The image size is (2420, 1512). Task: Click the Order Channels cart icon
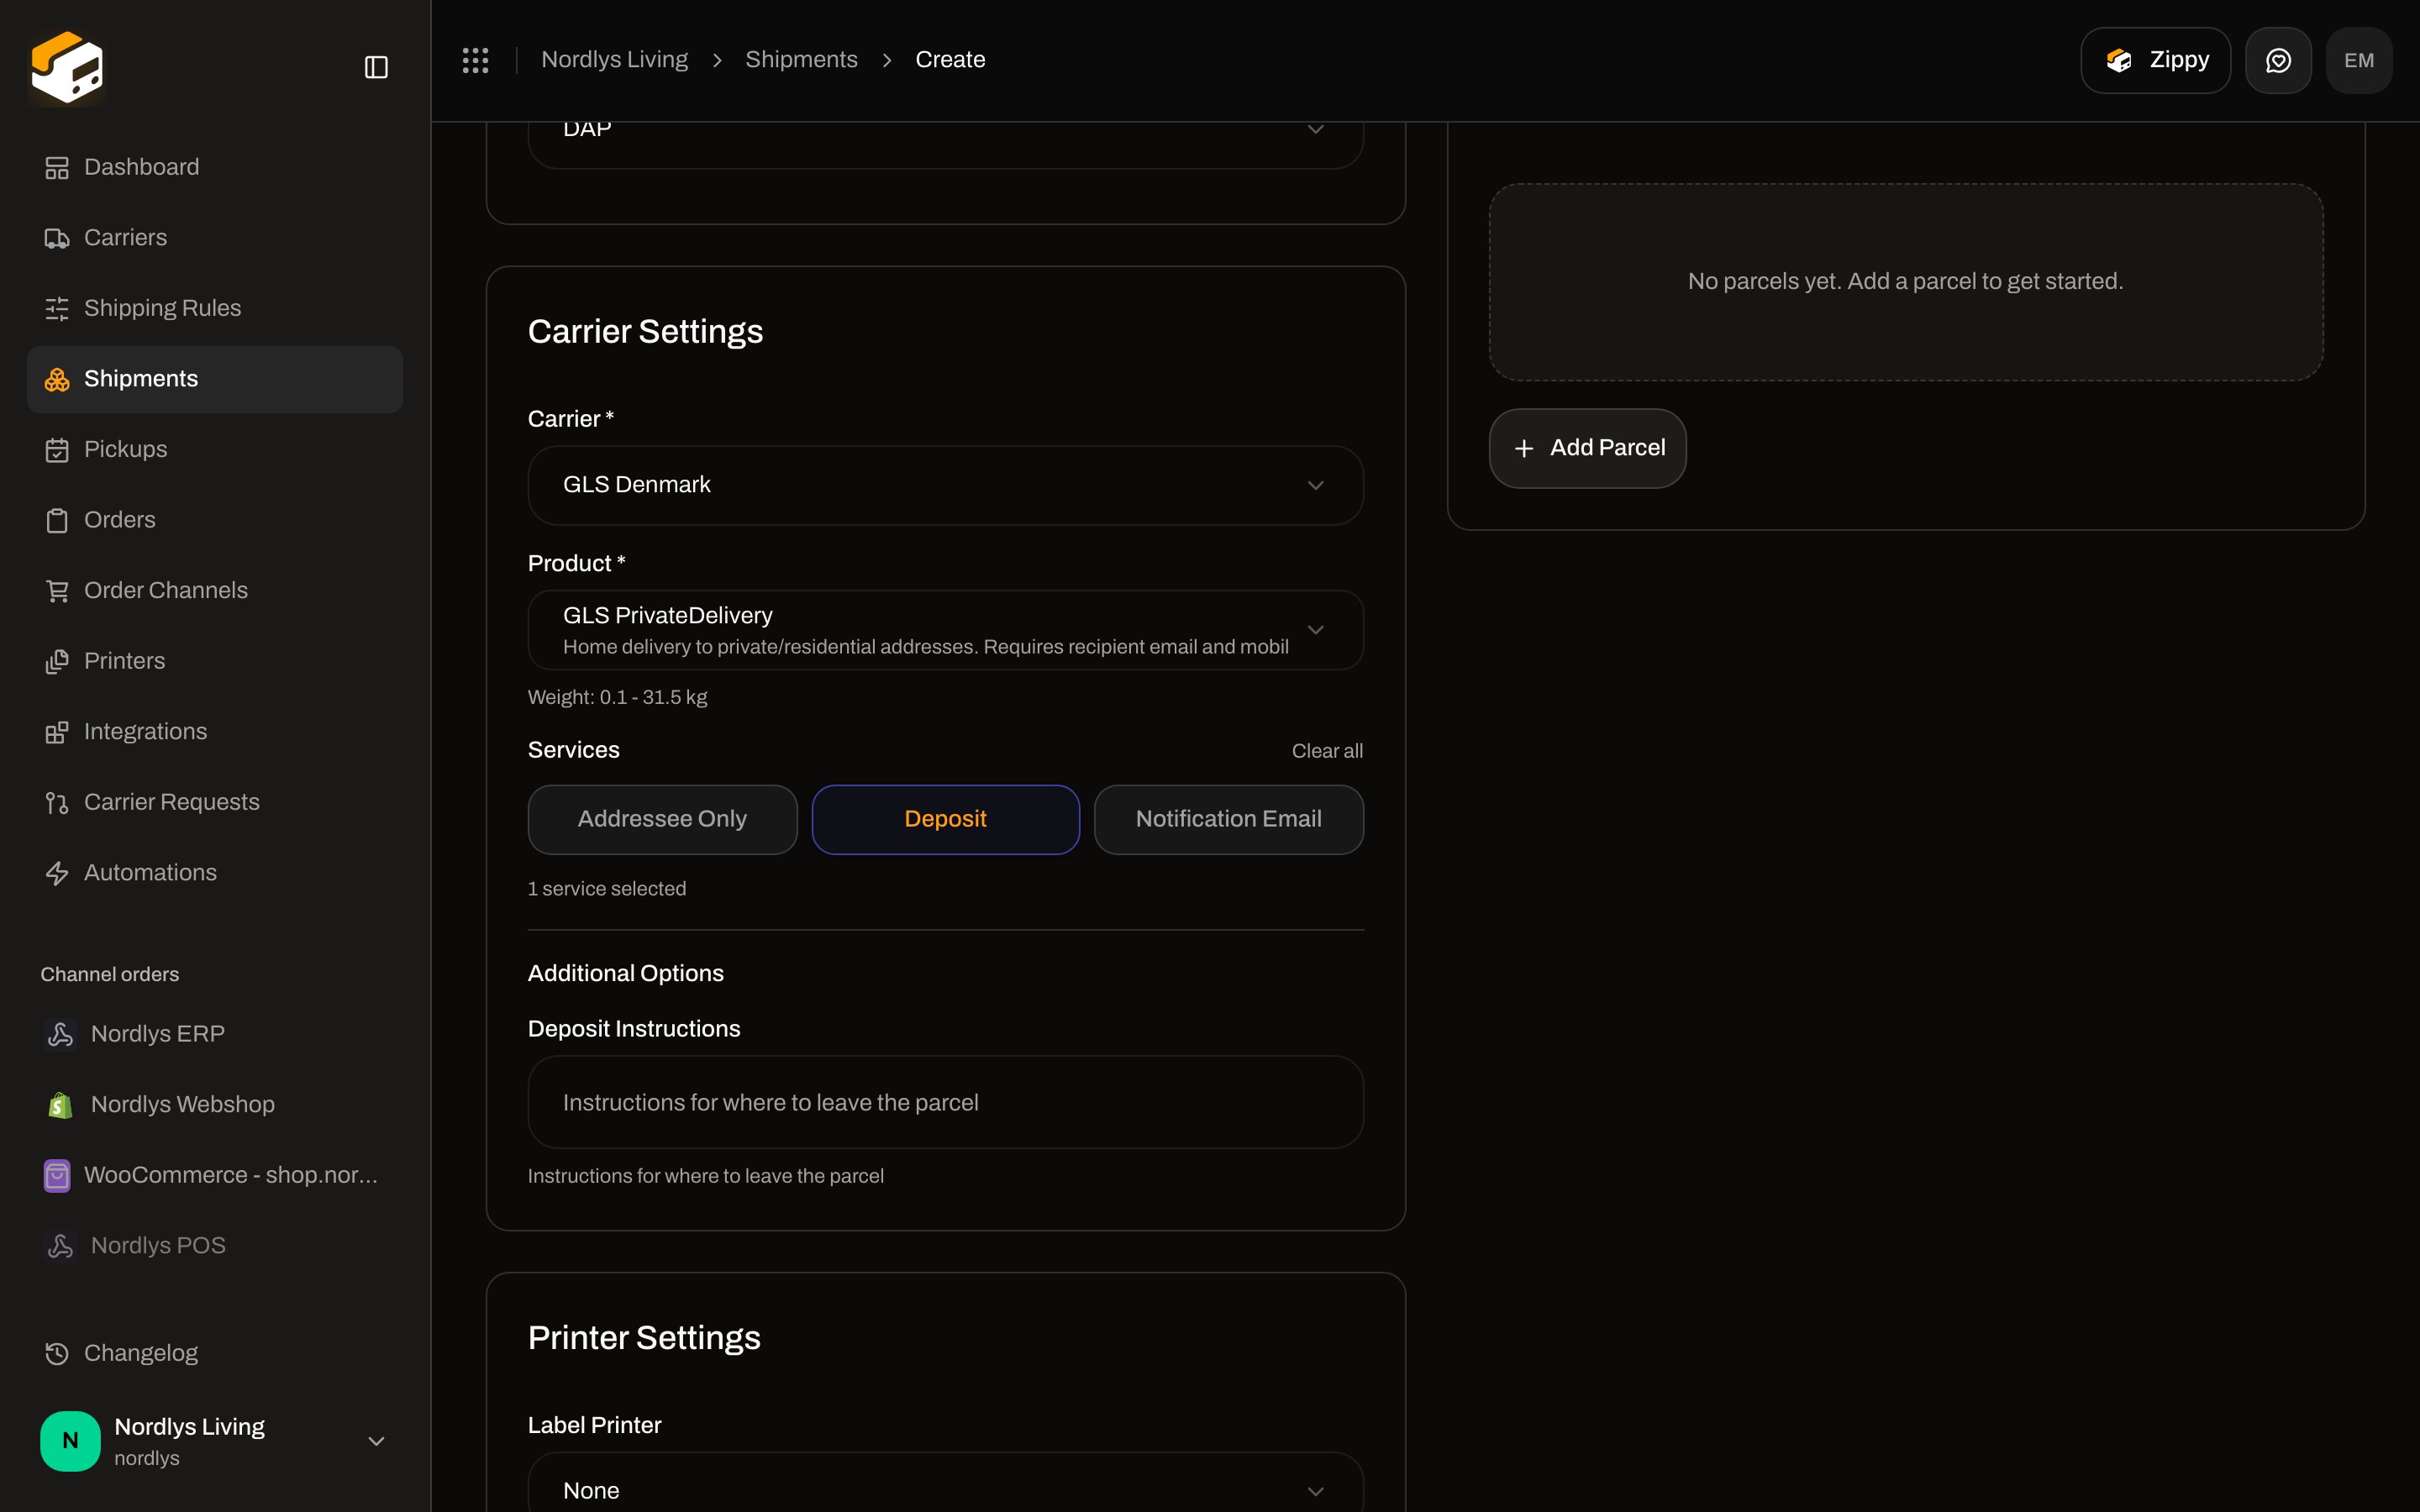coord(57,591)
